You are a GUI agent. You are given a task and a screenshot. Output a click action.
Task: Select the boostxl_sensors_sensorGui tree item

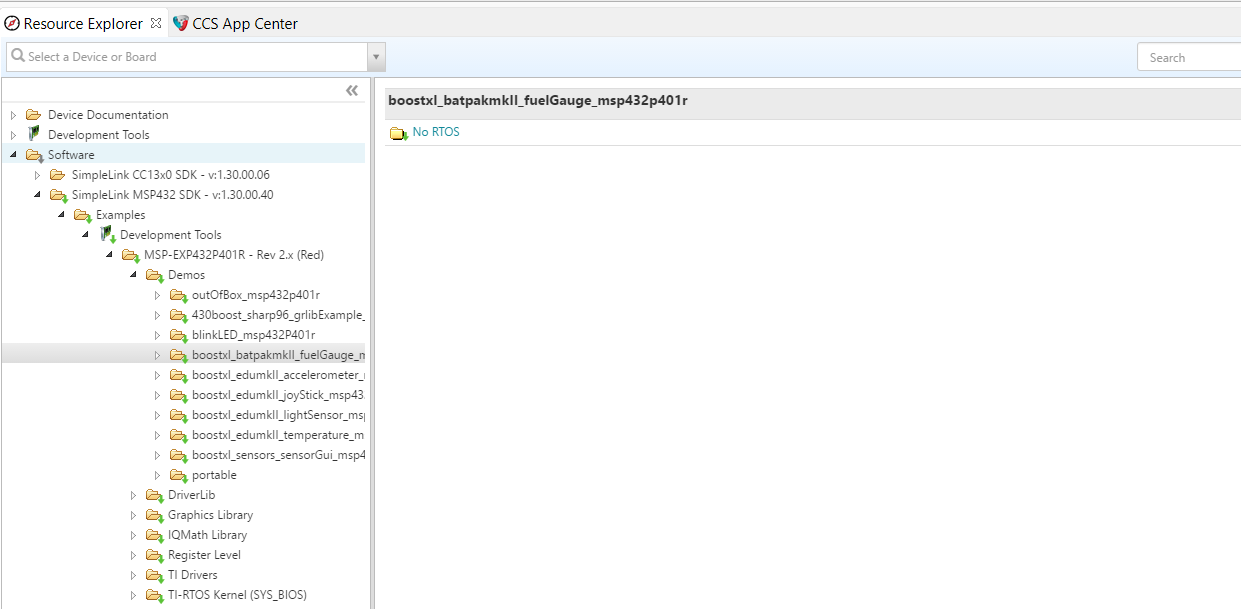pyautogui.click(x=278, y=455)
